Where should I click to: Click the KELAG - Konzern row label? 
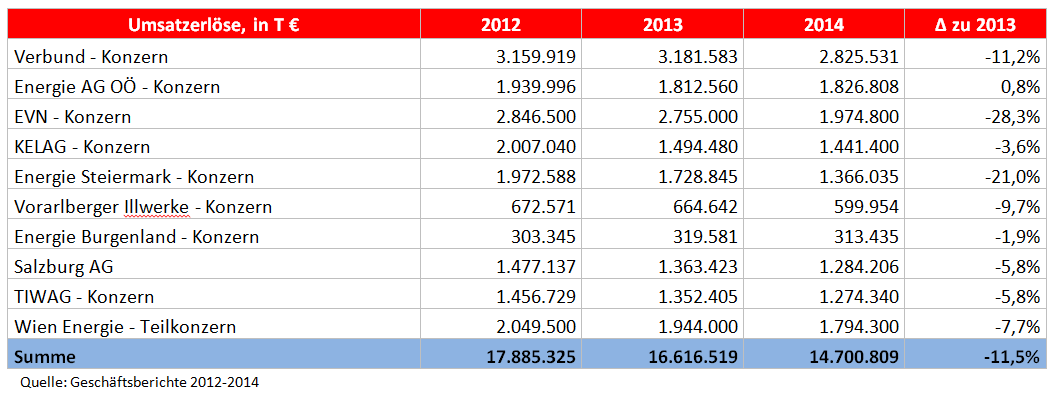tap(82, 147)
